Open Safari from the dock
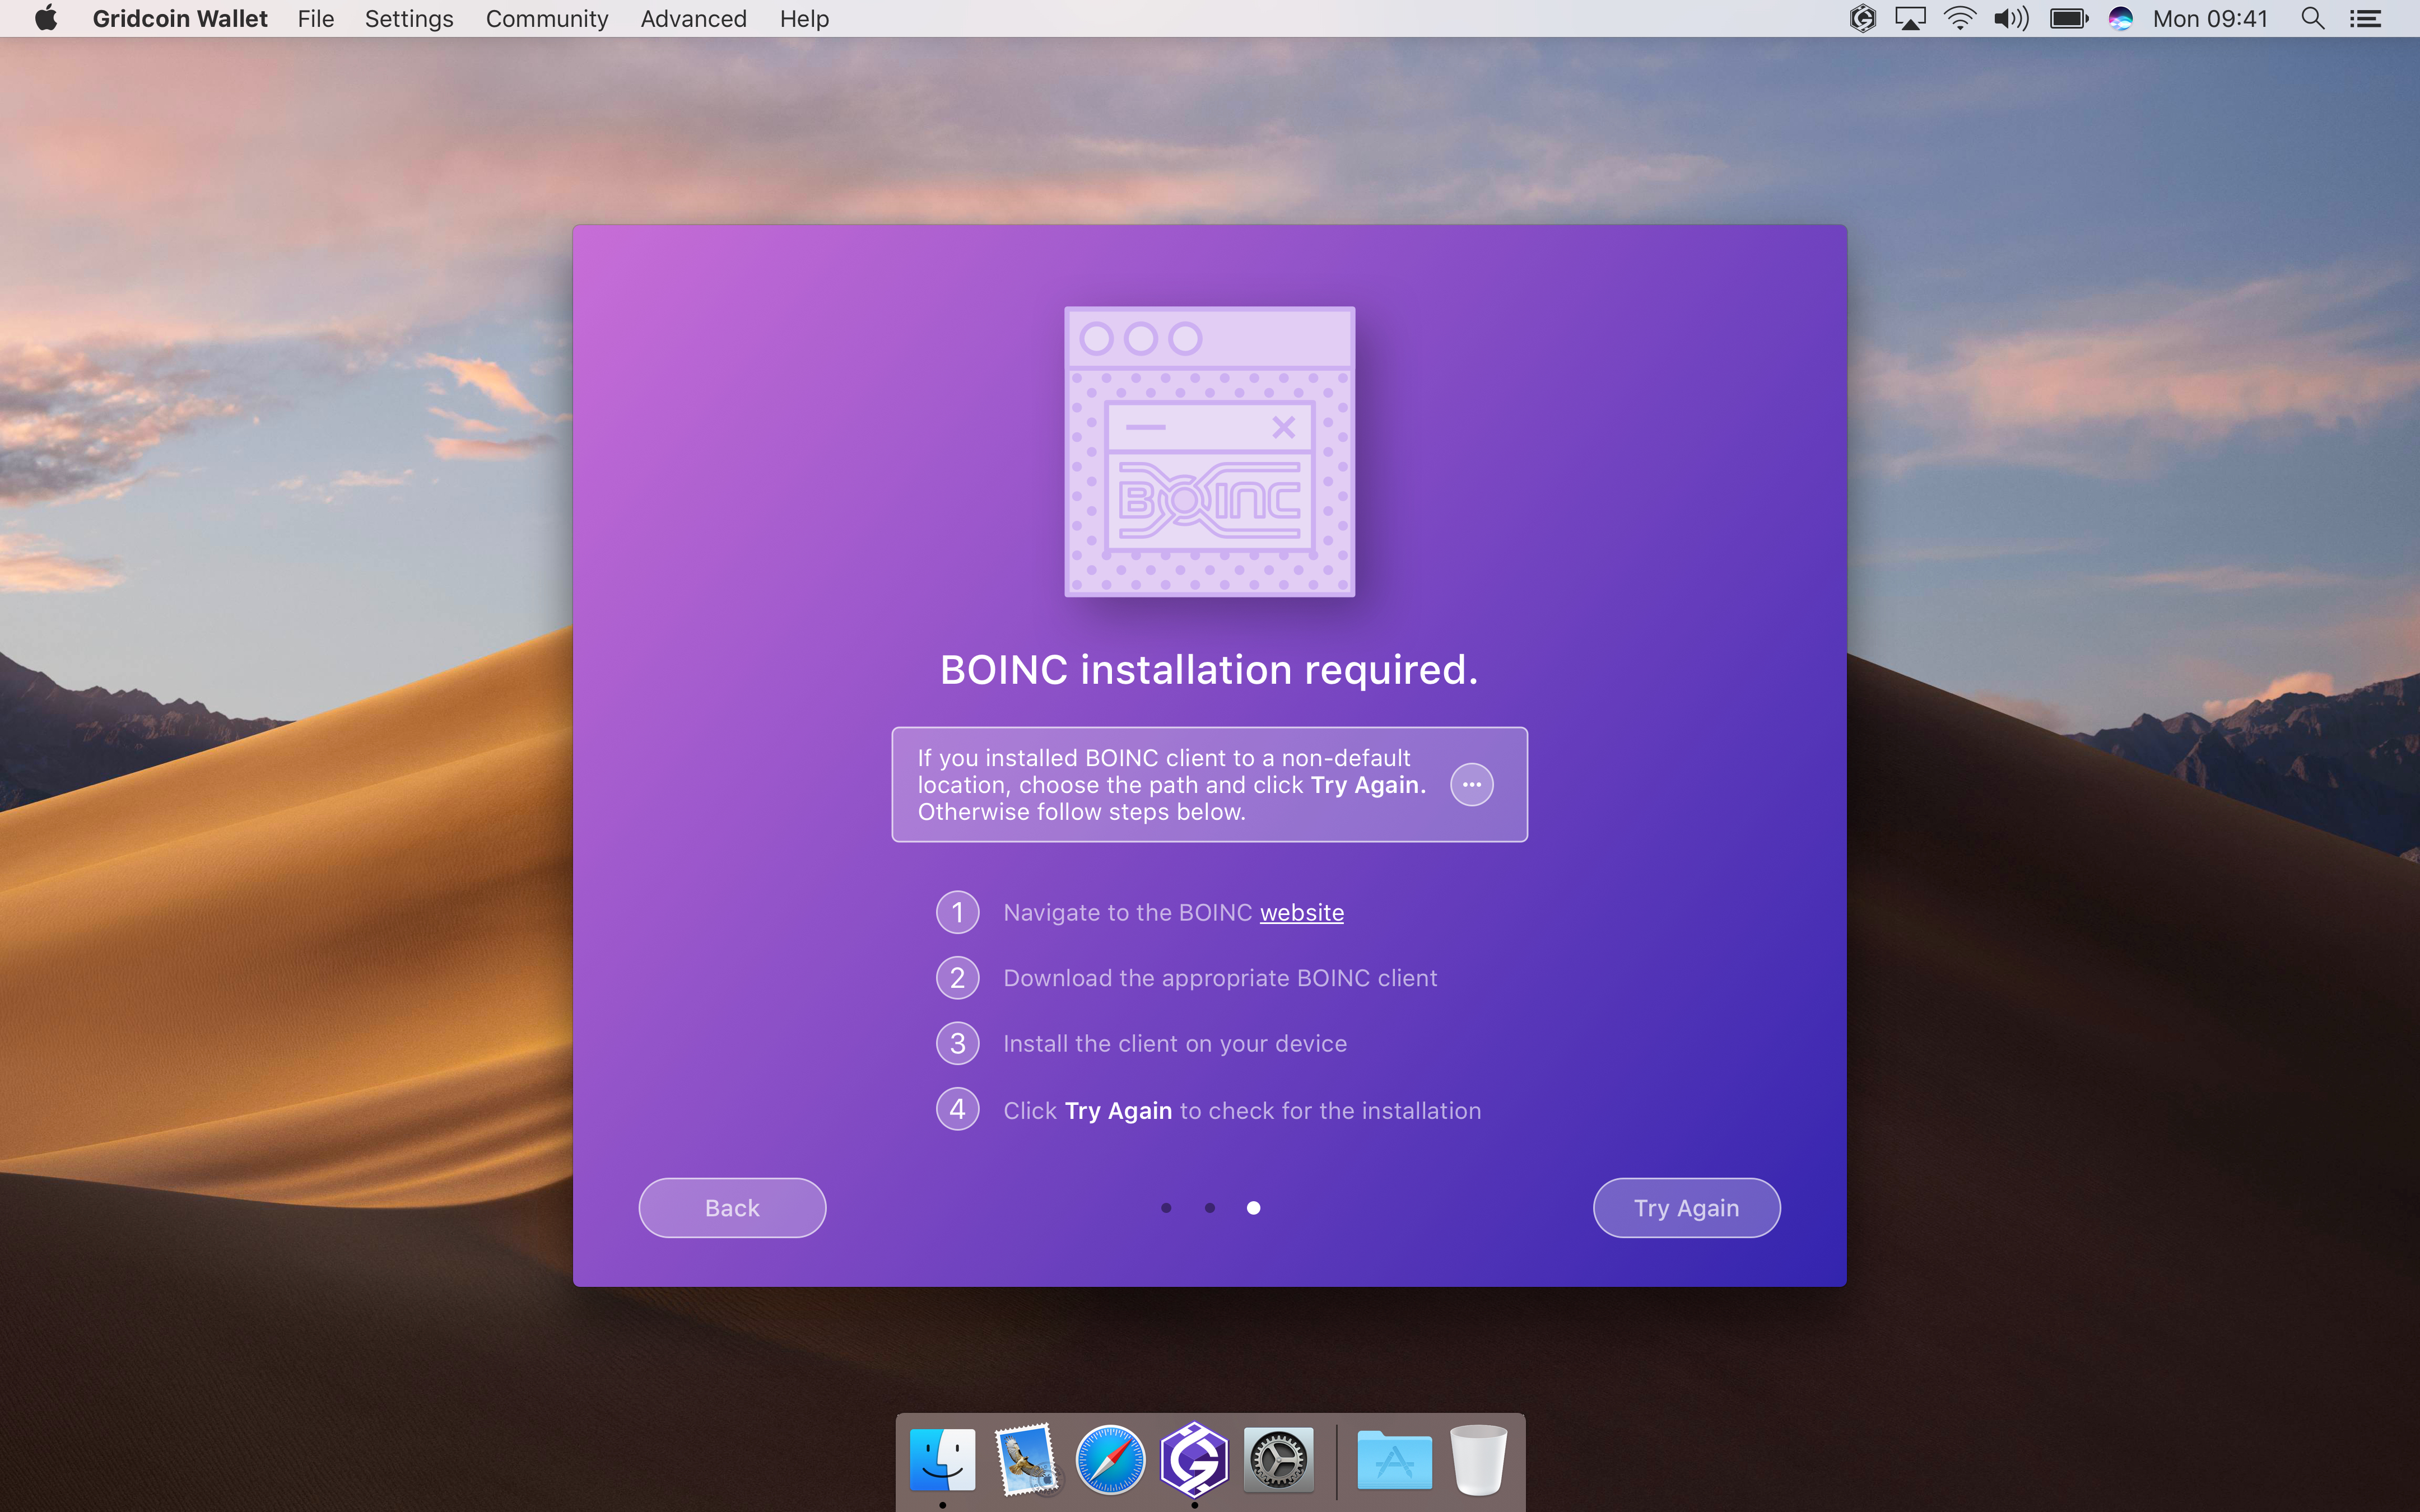 click(x=1110, y=1459)
